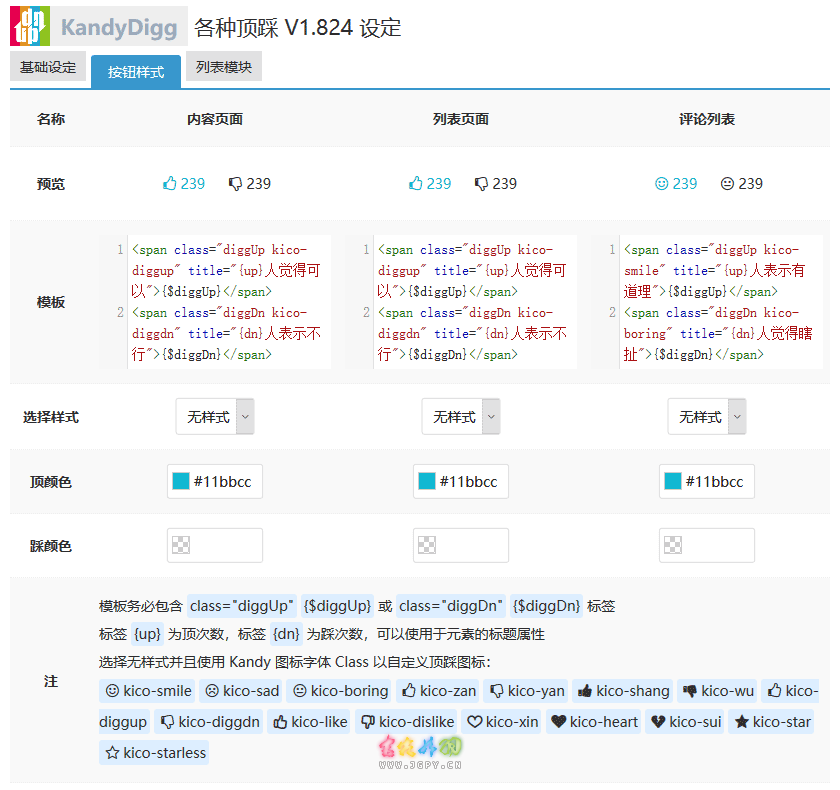
Task: Click the kico-xin heart outline tag
Action: pyautogui.click(x=501, y=722)
